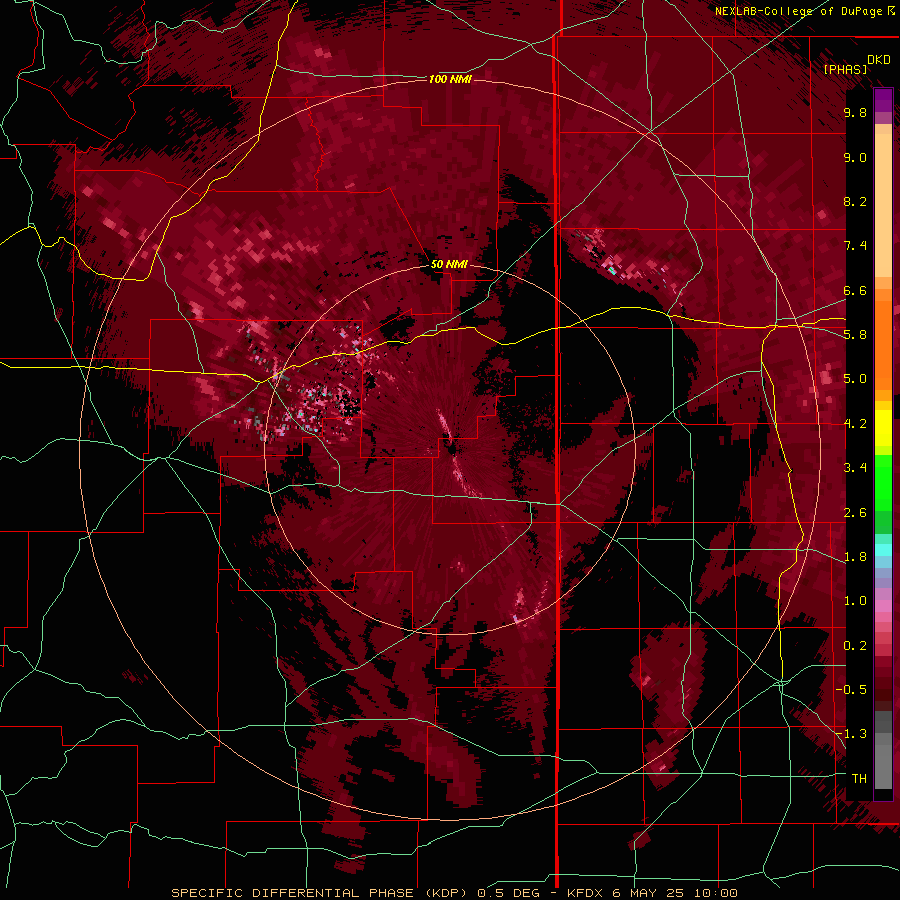Click the TH threshold label
The image size is (900, 900).
point(859,779)
